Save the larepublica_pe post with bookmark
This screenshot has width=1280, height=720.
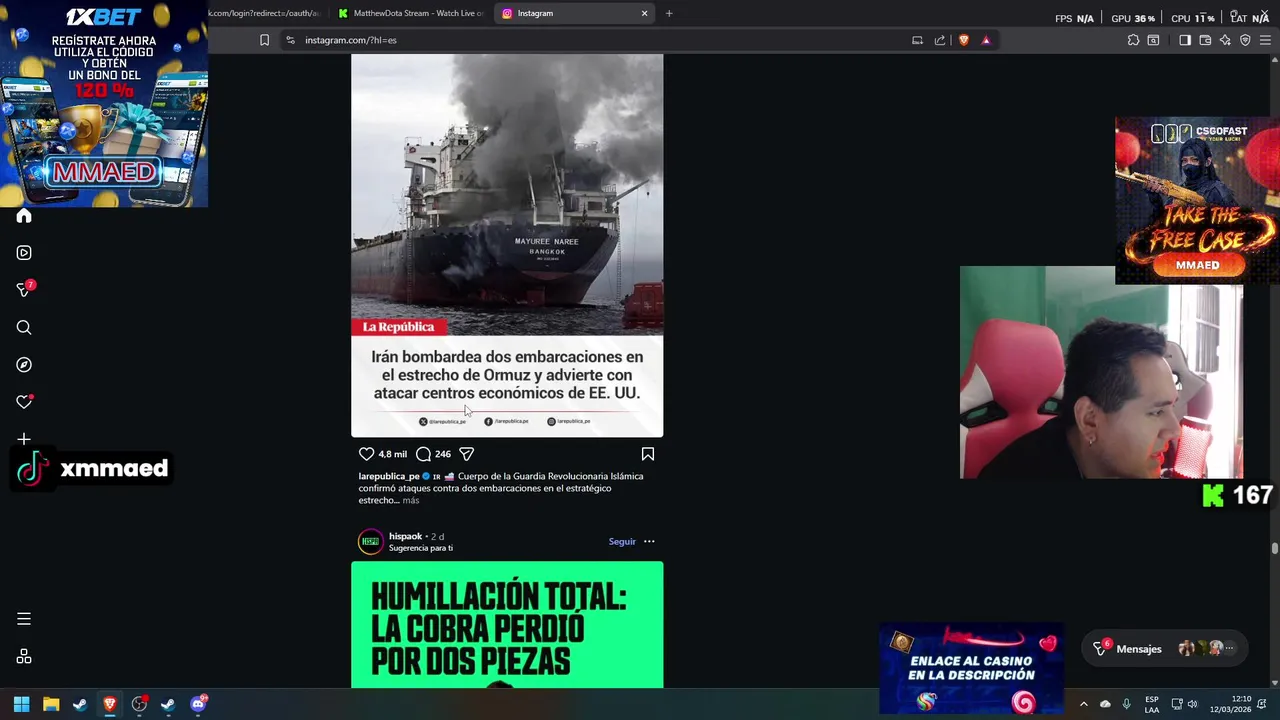coord(648,454)
